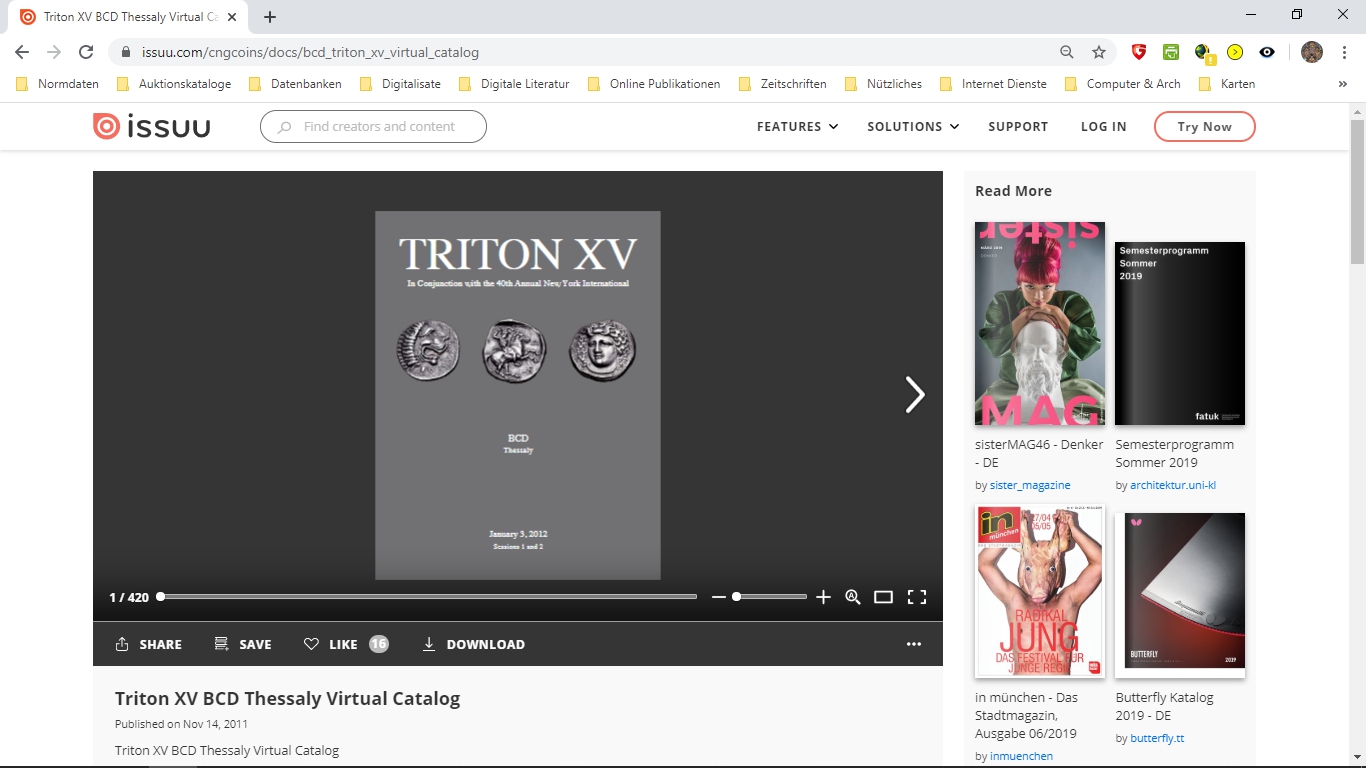This screenshot has width=1366, height=768.
Task: Toggle the page view mode icon
Action: tap(883, 597)
